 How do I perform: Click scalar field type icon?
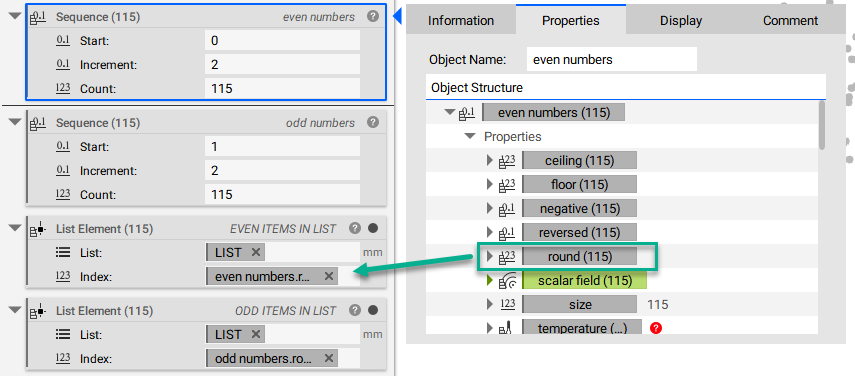(x=507, y=281)
